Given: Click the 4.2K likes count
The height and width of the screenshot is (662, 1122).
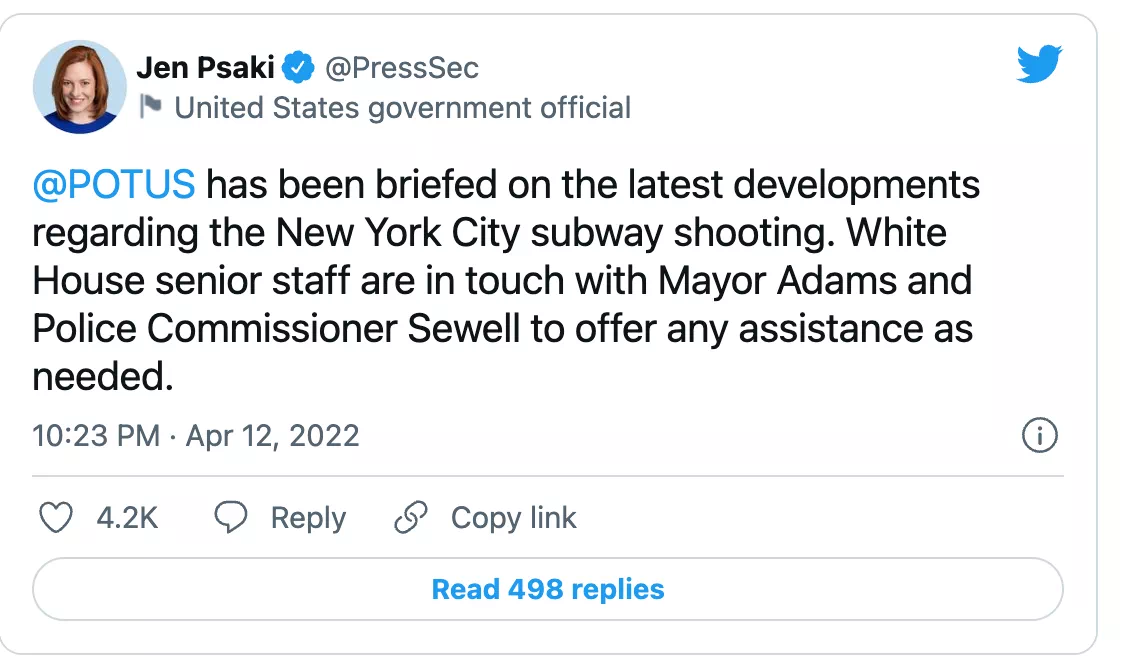Looking at the screenshot, I should [x=127, y=518].
